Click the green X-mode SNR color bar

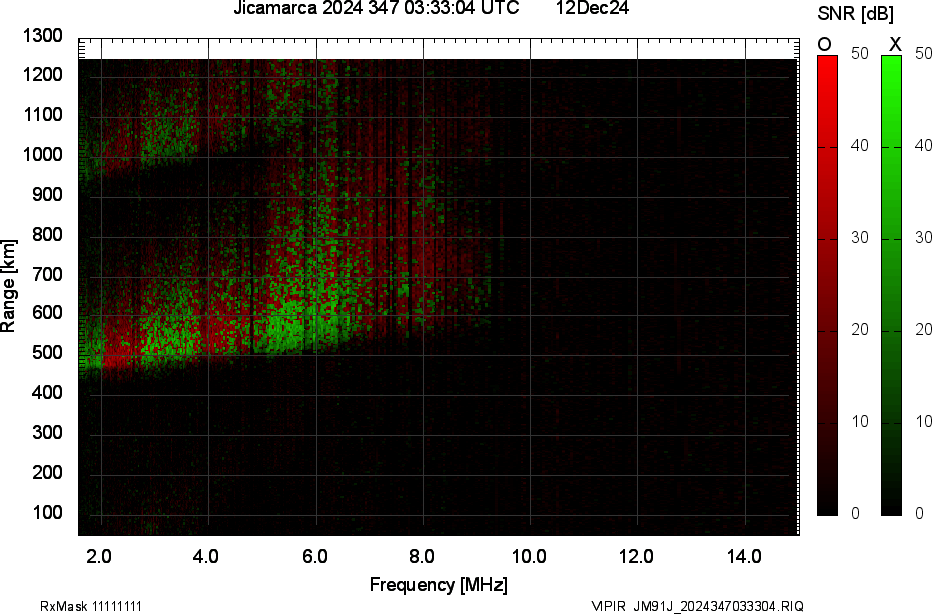tap(891, 285)
